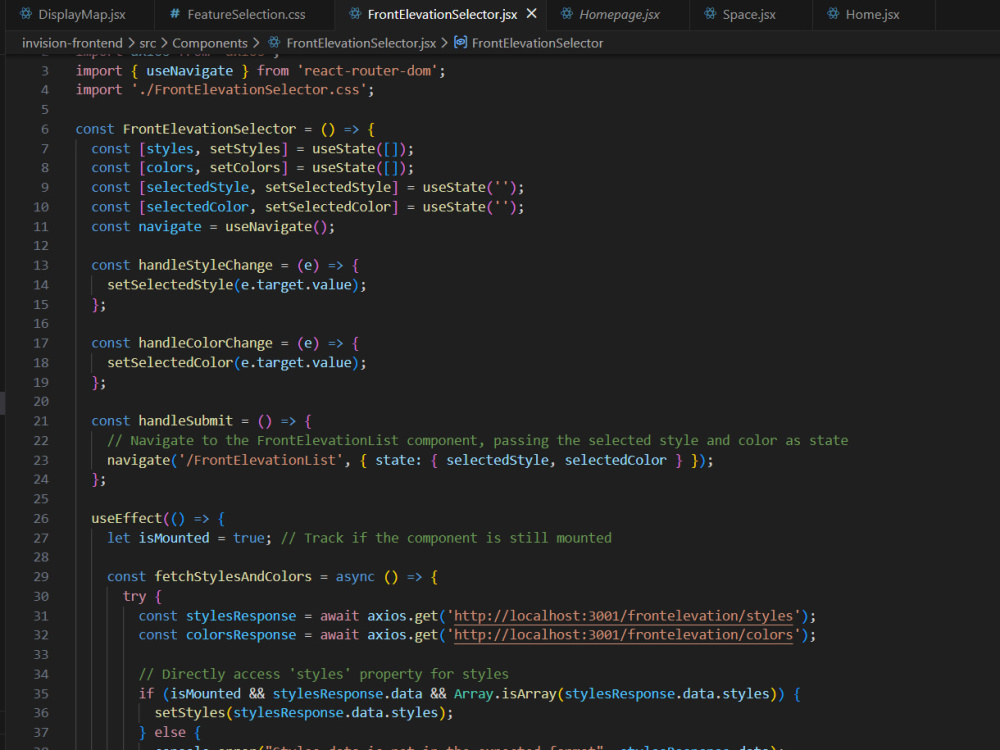Switch to the Space.jsx tab

(x=749, y=14)
